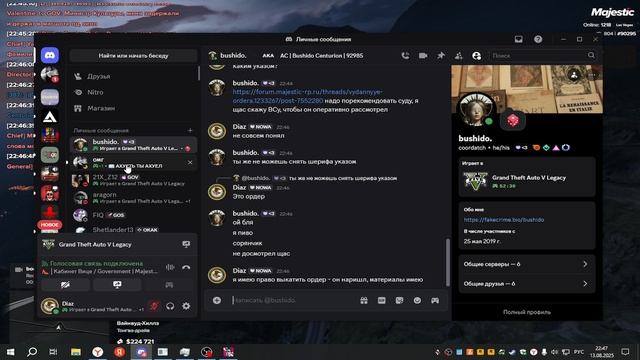This screenshot has width=640, height=360.
Task: Expand mutual servers list
Action: point(527,264)
